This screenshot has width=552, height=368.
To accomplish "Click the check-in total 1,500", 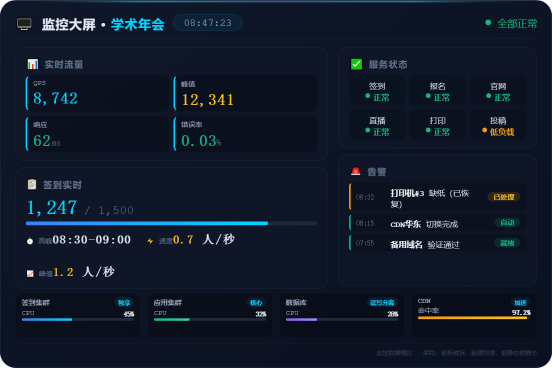I will (x=116, y=210).
